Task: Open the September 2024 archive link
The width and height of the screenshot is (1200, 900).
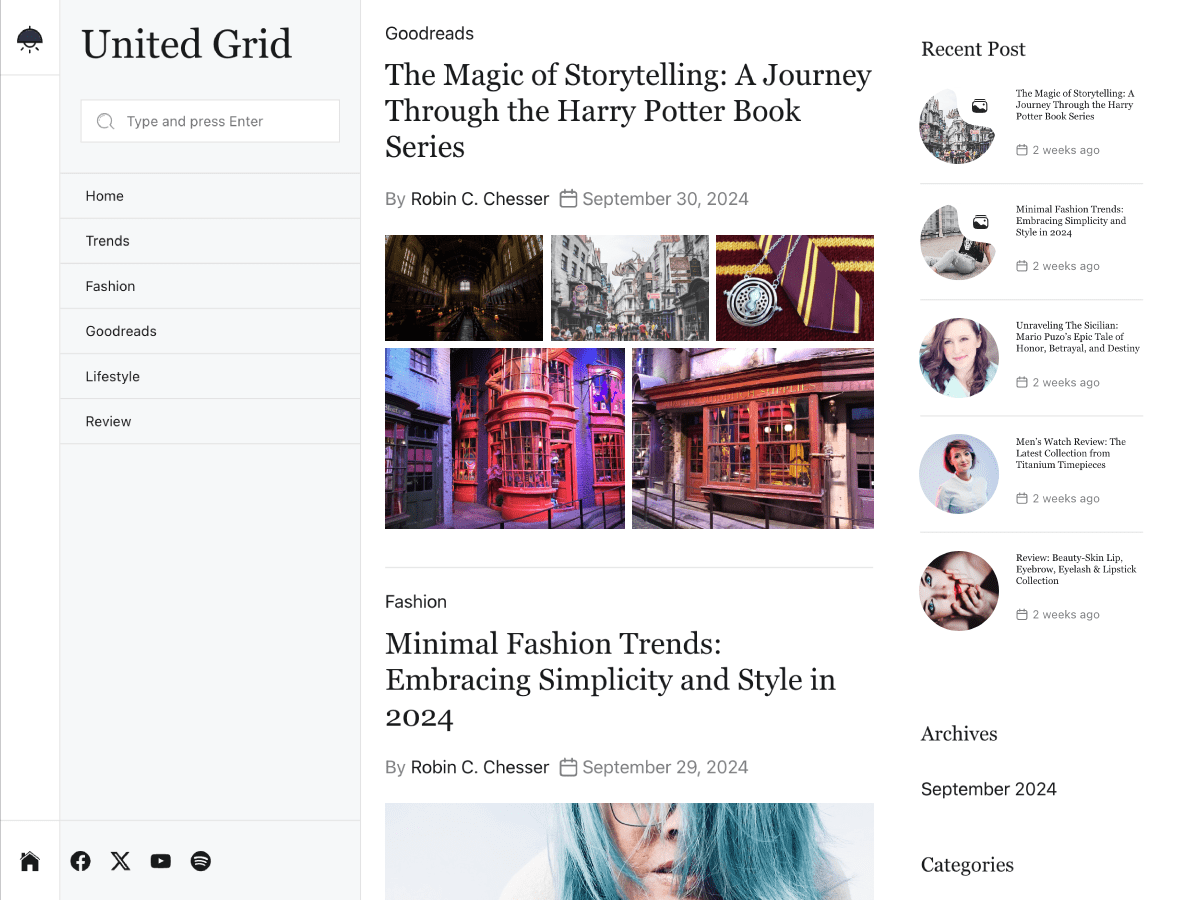Action: [x=988, y=789]
